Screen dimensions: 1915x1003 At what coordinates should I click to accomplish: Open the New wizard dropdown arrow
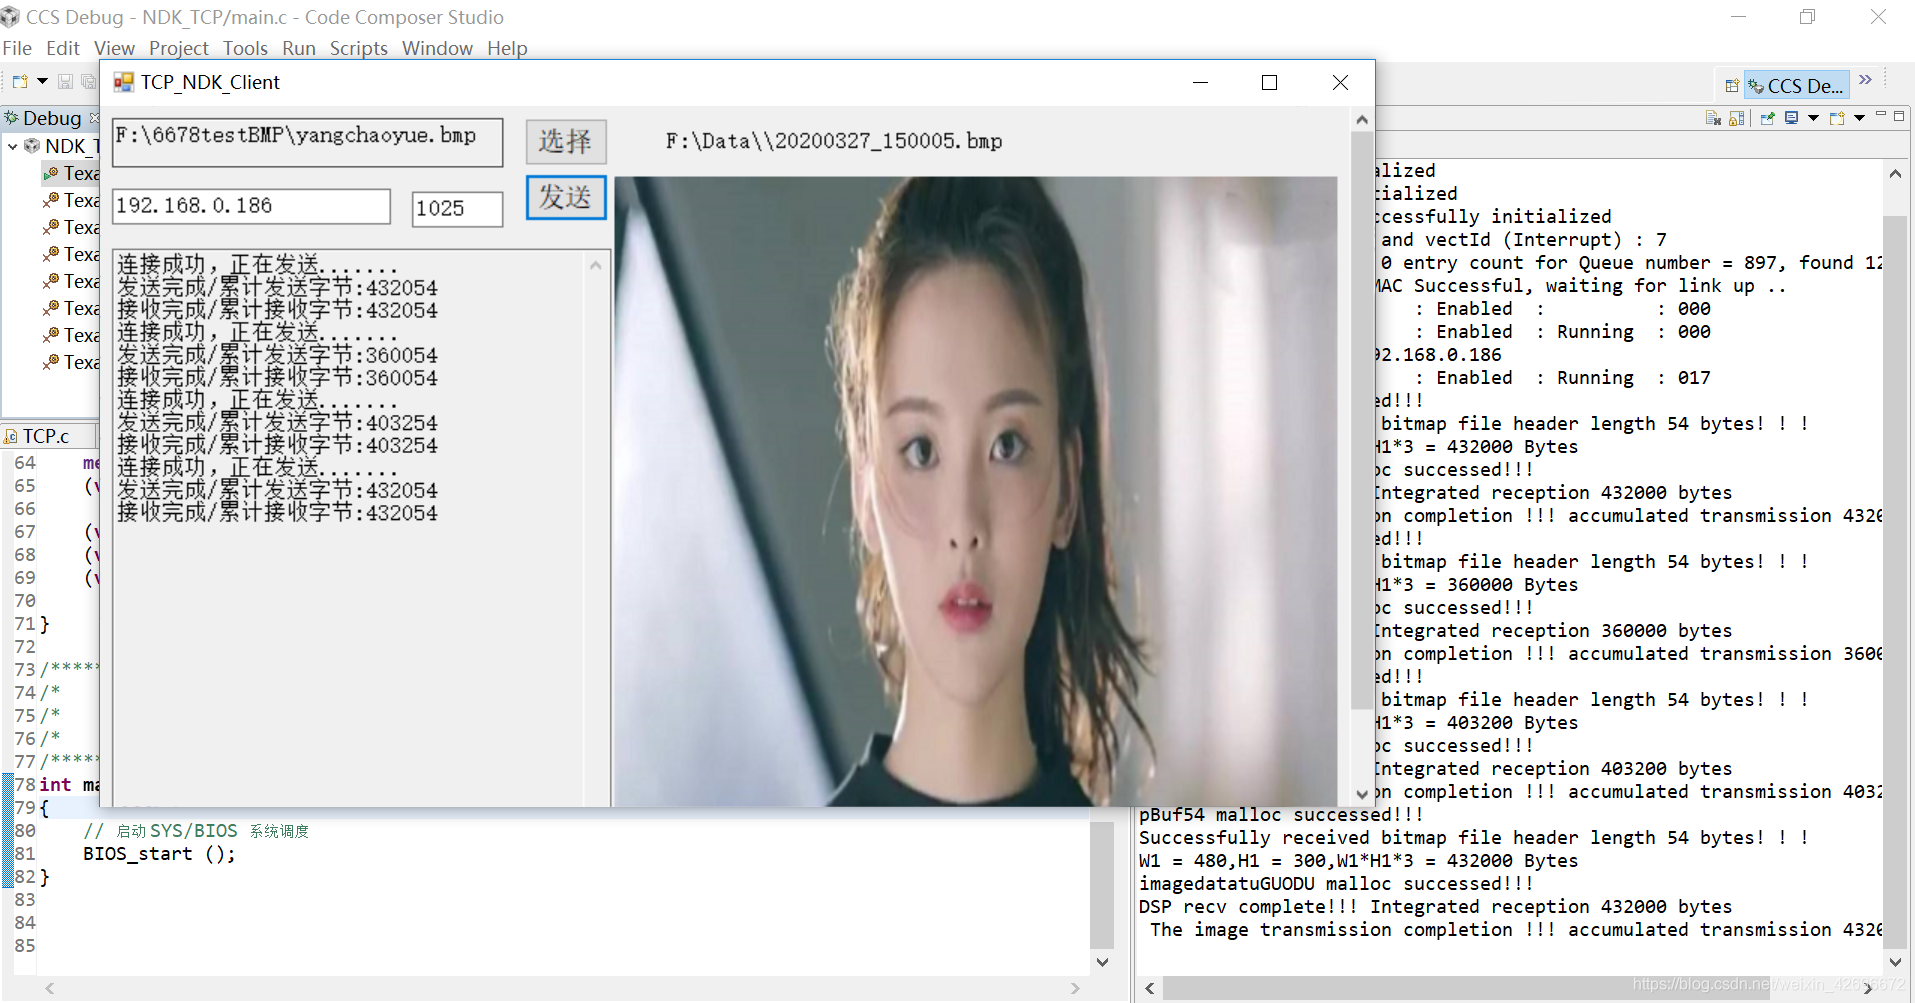[42, 82]
